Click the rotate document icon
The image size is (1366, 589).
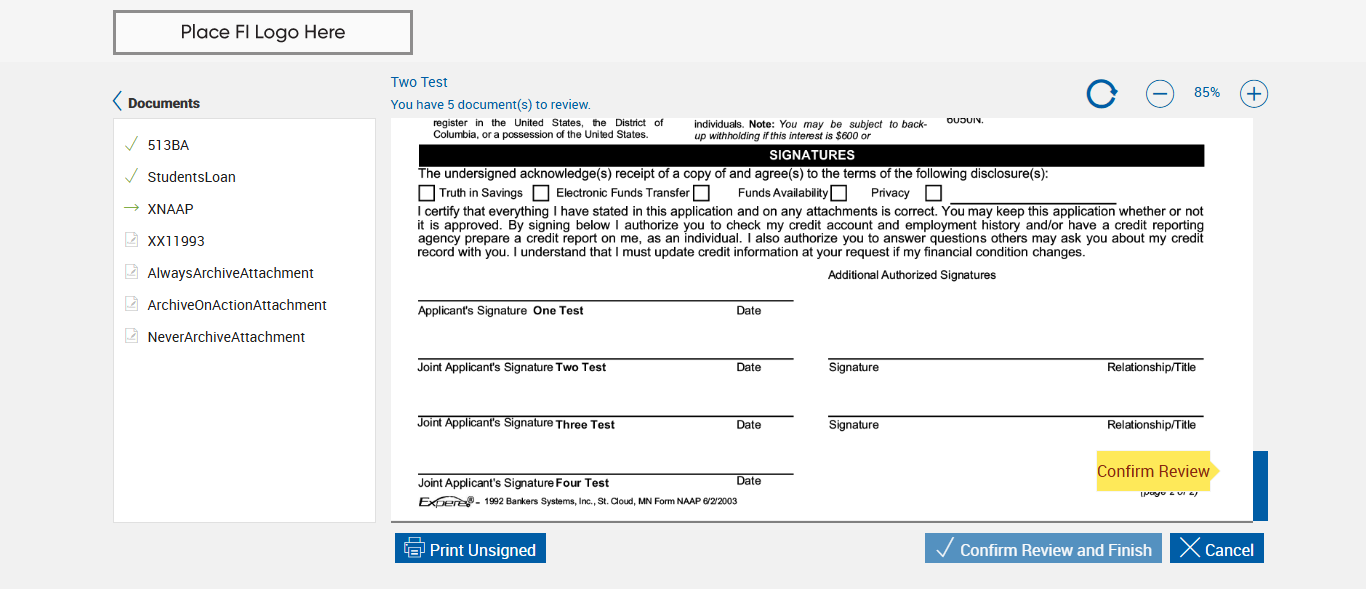click(1102, 94)
